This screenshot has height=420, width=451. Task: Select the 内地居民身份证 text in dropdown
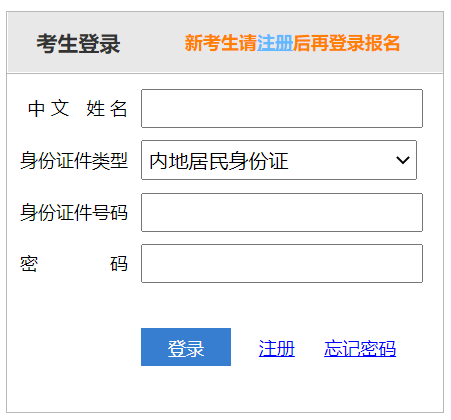click(x=219, y=161)
